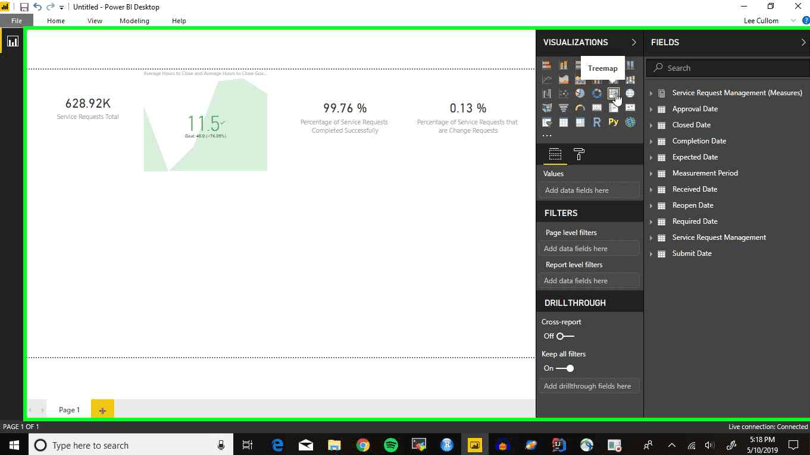The image size is (810, 455).
Task: Select the Stacked column chart visualization
Action: coord(563,65)
